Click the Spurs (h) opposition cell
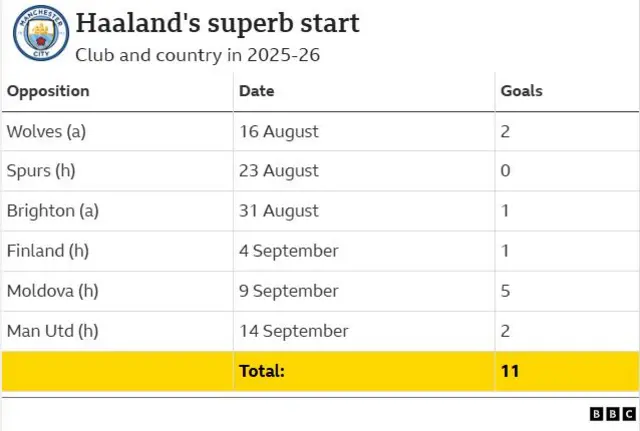 pyautogui.click(x=41, y=171)
